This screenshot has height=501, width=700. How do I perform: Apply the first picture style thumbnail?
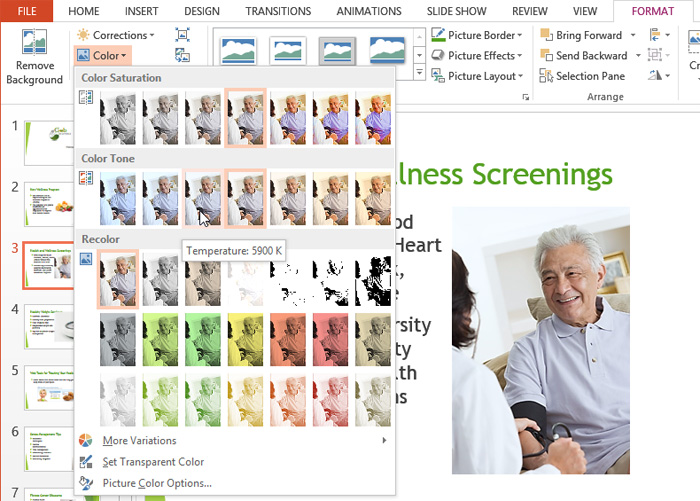[238, 51]
